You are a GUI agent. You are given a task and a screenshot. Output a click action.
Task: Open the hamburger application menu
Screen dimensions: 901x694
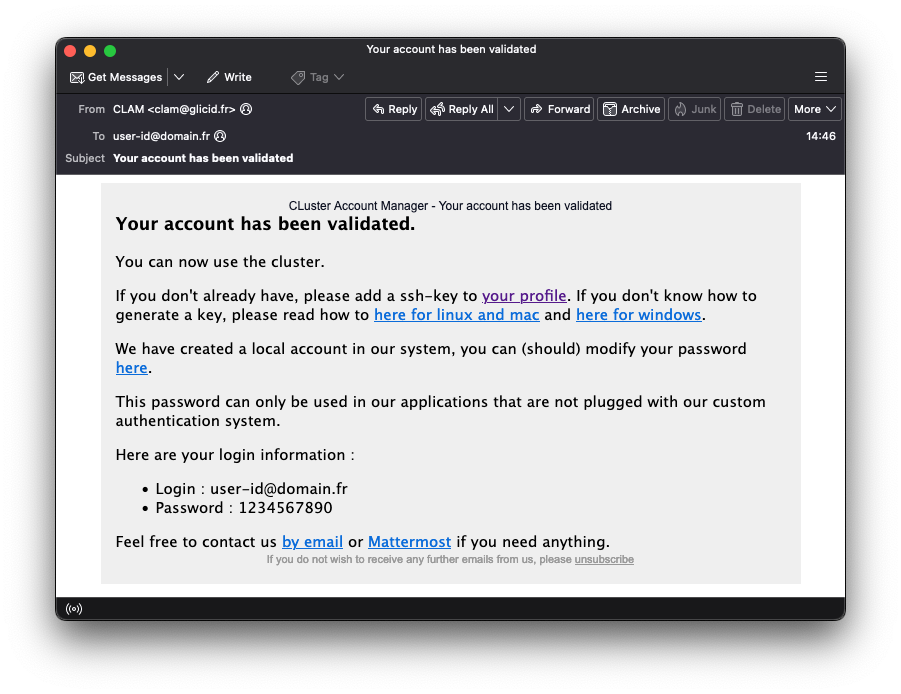coord(821,77)
